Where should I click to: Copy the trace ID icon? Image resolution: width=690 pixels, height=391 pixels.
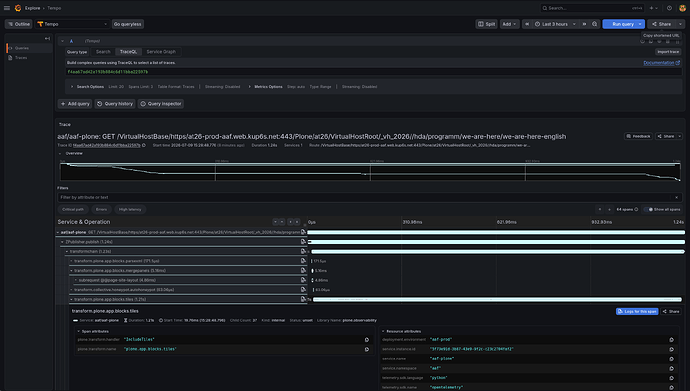tap(144, 145)
